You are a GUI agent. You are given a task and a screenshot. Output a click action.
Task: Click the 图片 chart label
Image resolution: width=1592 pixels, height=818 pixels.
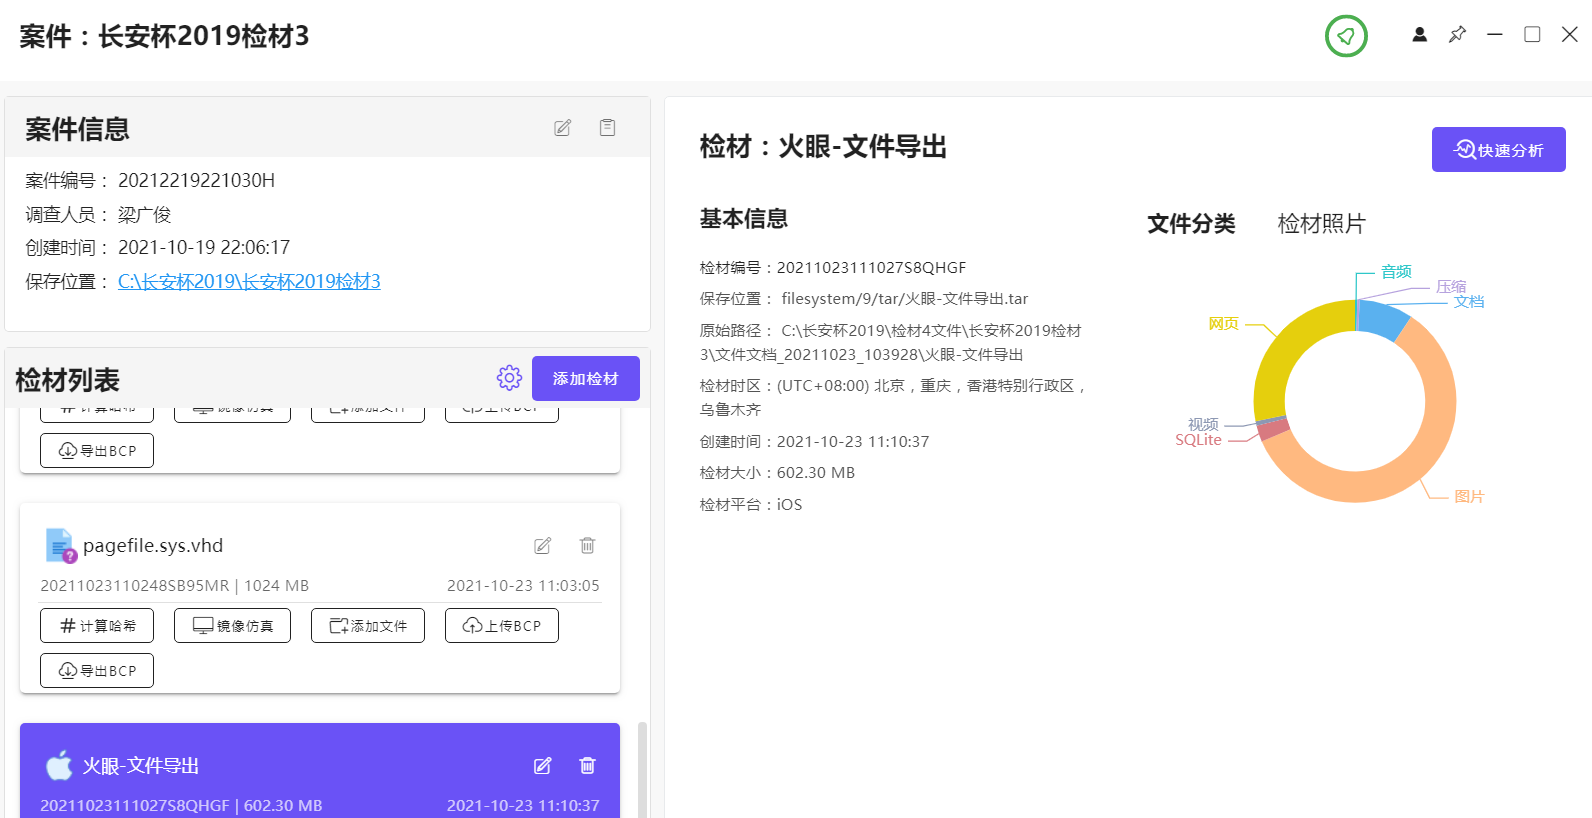coord(1469,497)
